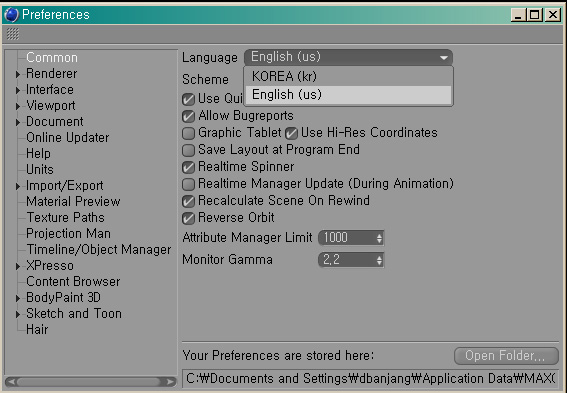Click "Your Preferences are stored here:" text
This screenshot has width=567, height=393.
pos(278,356)
